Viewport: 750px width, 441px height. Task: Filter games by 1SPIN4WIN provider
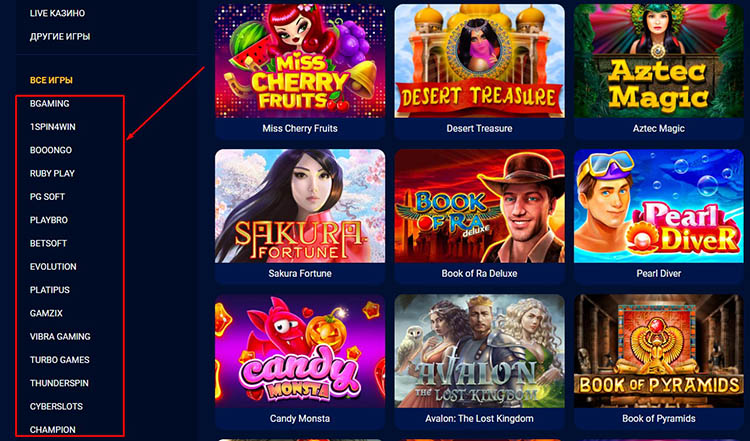pos(53,127)
